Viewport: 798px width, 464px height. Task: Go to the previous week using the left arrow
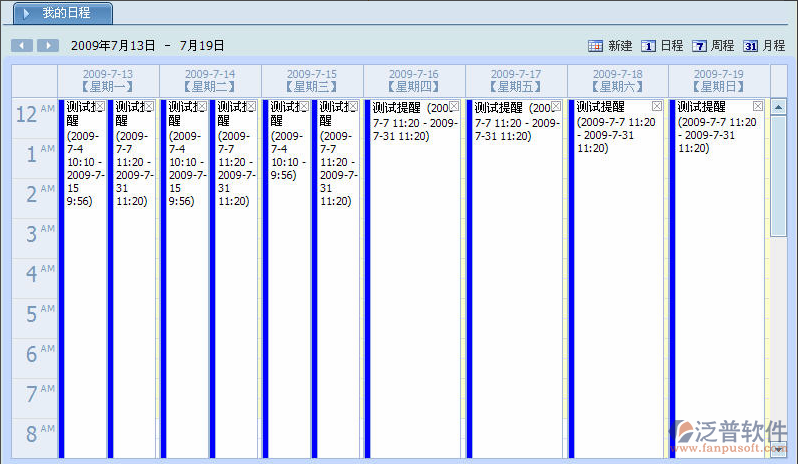point(21,46)
